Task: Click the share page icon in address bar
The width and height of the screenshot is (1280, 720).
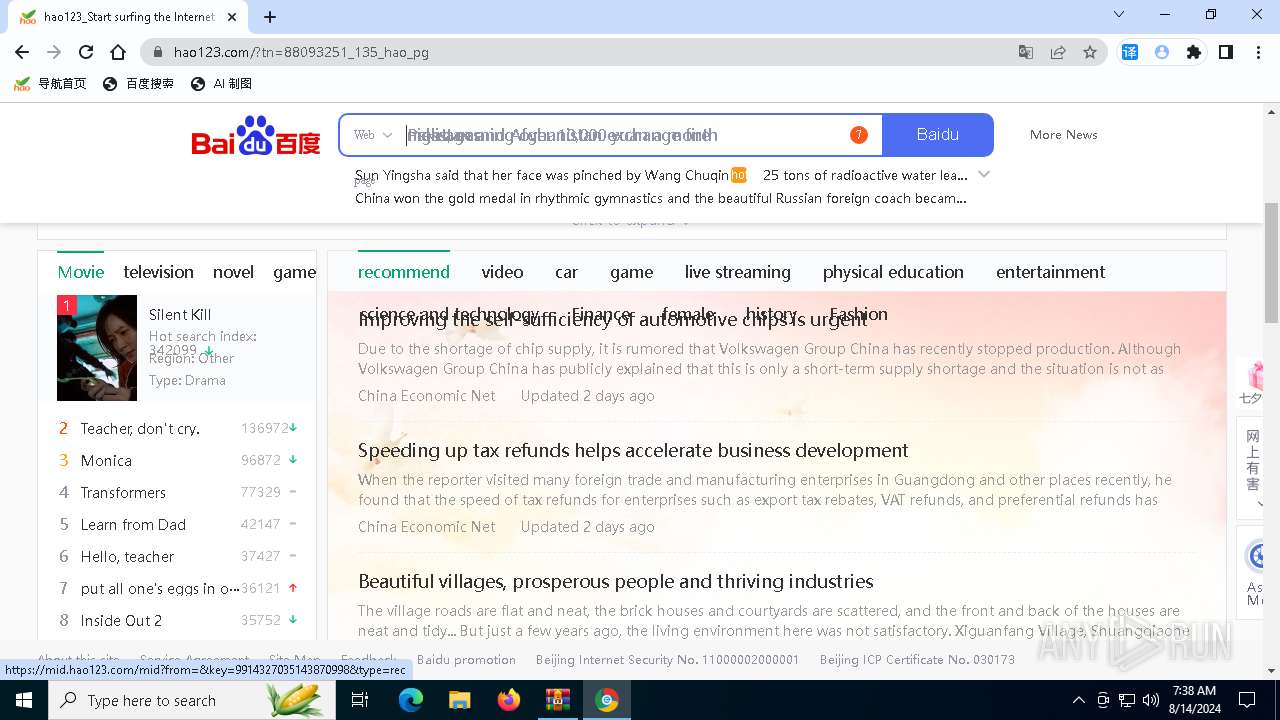Action: (x=1058, y=52)
